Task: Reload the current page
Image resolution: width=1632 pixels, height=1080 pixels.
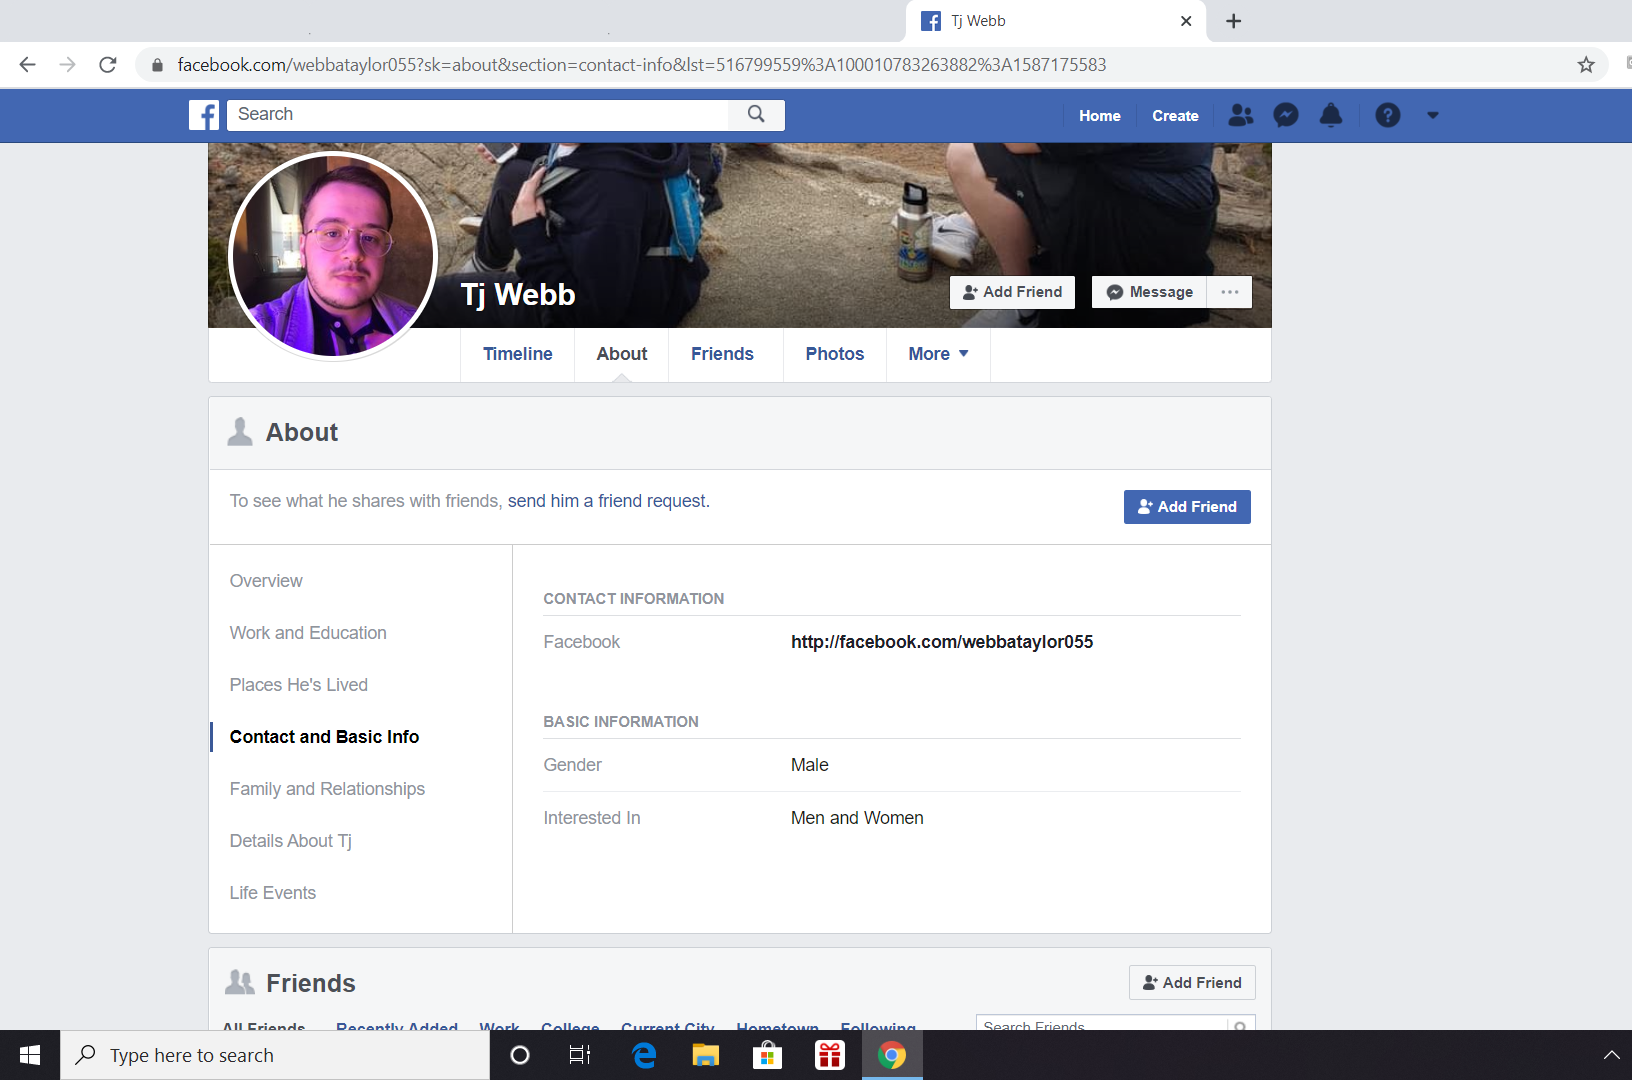Action: pos(108,65)
